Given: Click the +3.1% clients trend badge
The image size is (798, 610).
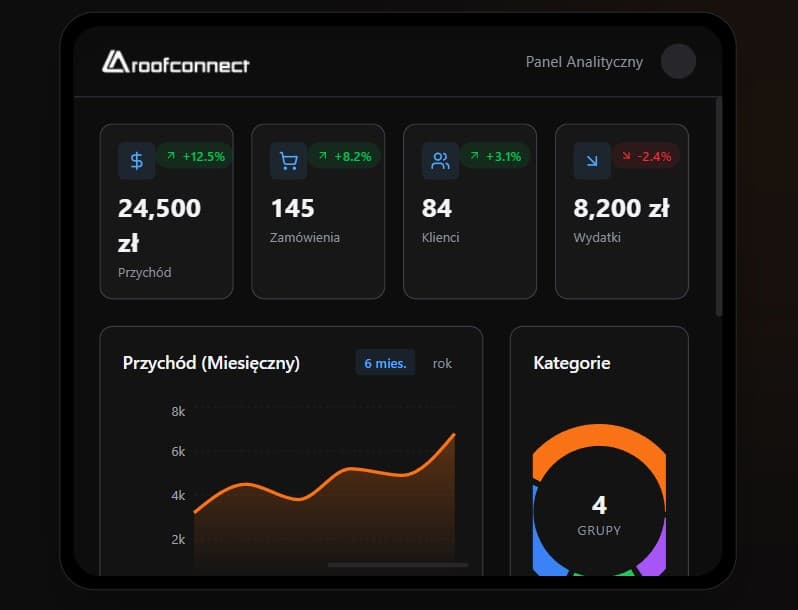Looking at the screenshot, I should pyautogui.click(x=499, y=156).
